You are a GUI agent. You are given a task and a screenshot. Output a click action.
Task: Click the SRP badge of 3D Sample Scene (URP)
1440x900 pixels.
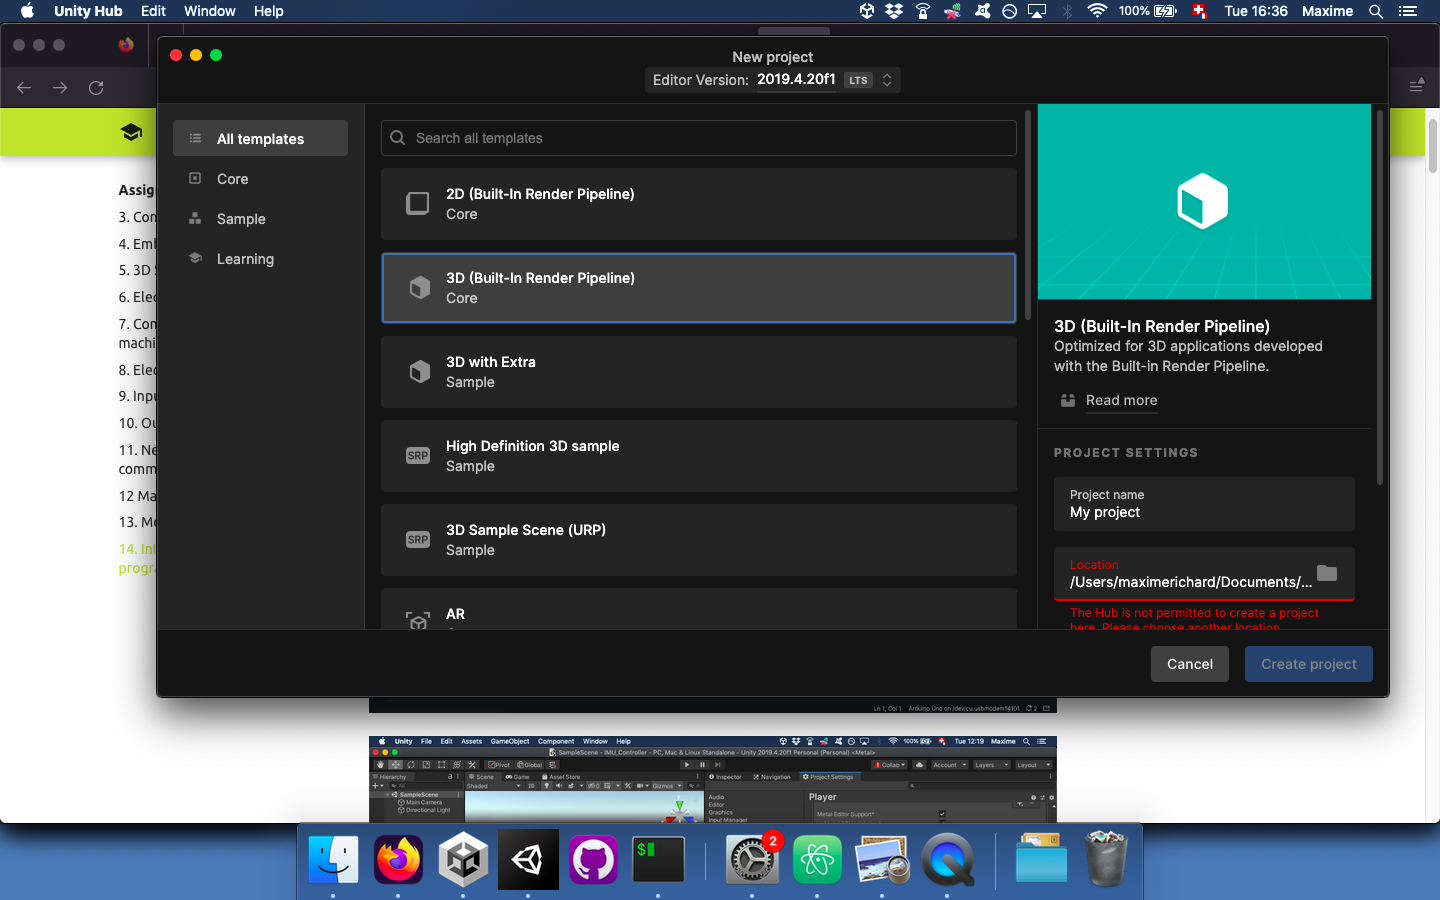coord(418,540)
